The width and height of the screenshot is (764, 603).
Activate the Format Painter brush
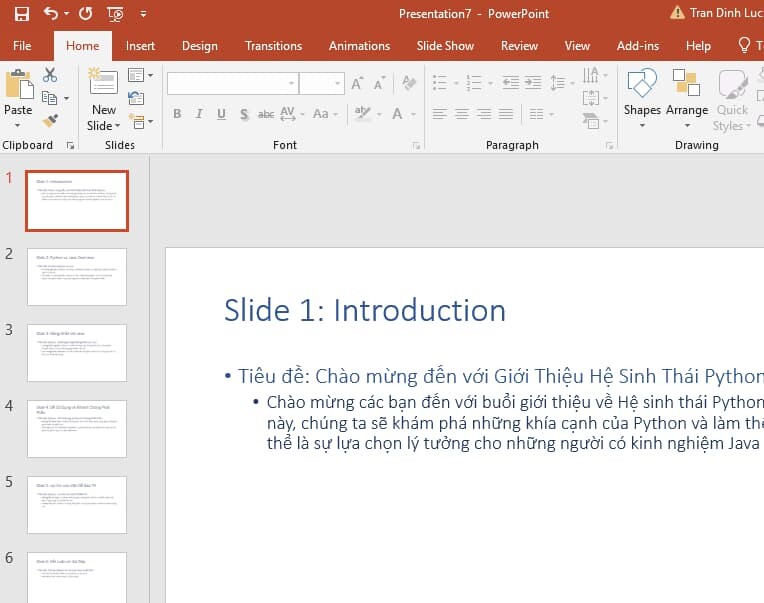[x=50, y=120]
